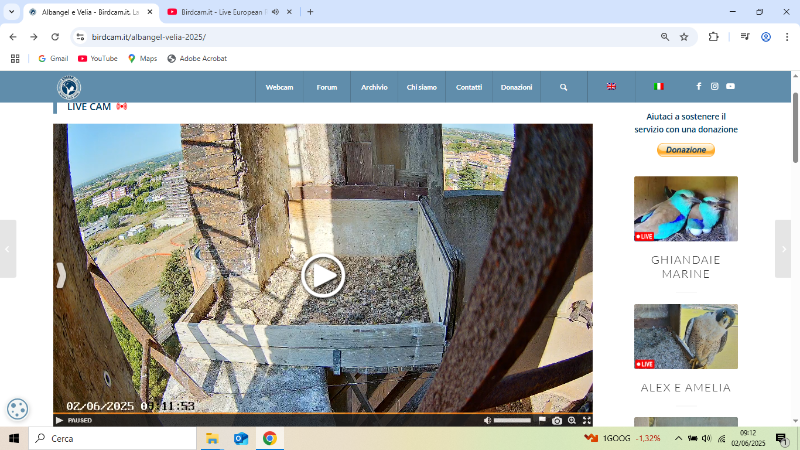Viewport: 800px width, 450px height.
Task: Open the apps grid in bookmarks bar
Action: (15, 59)
